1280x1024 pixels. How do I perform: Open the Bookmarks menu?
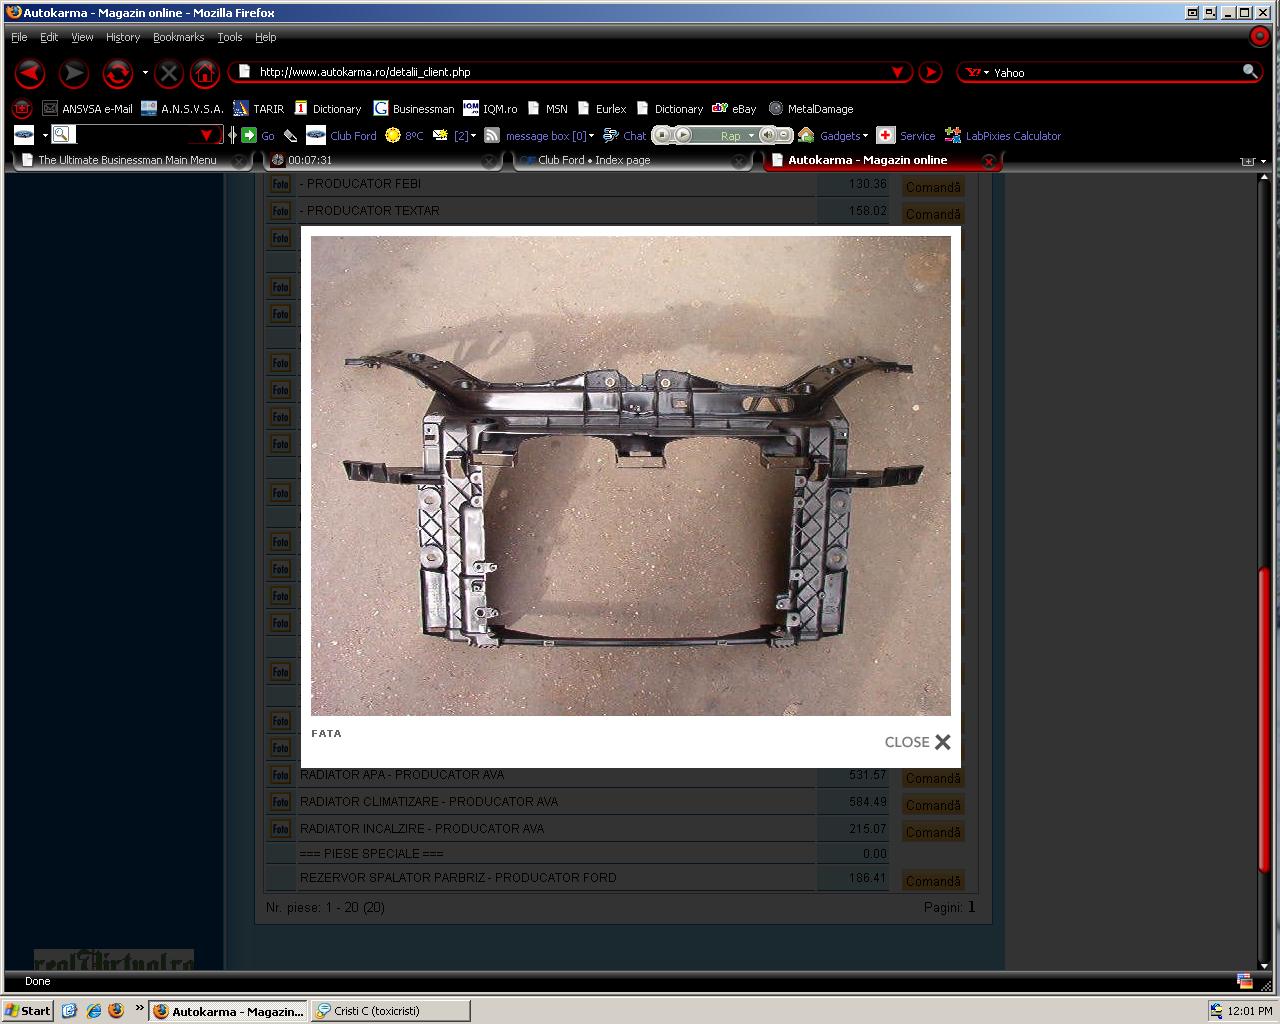click(x=178, y=37)
